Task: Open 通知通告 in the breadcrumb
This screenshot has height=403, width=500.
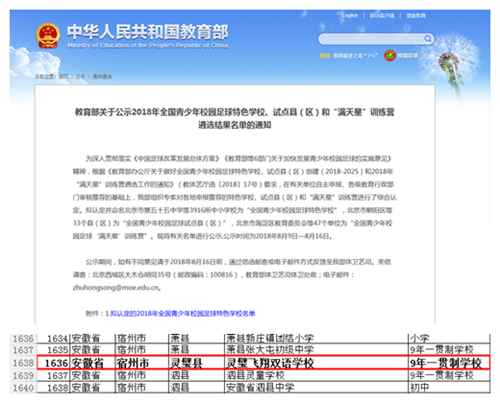Action: 102,77
